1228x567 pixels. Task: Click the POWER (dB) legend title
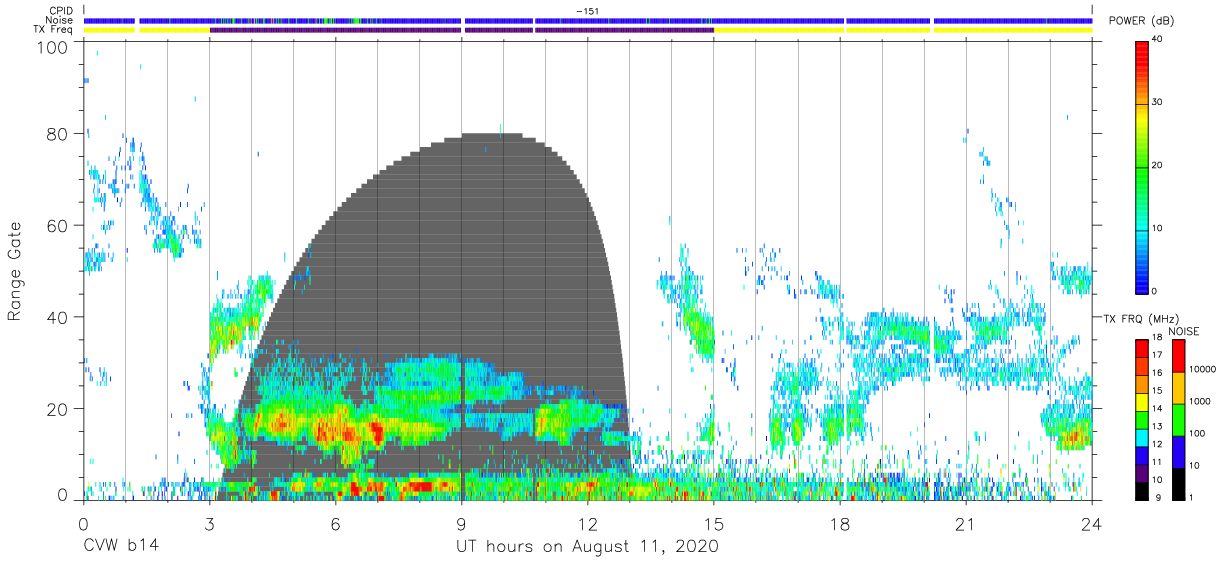(1142, 21)
